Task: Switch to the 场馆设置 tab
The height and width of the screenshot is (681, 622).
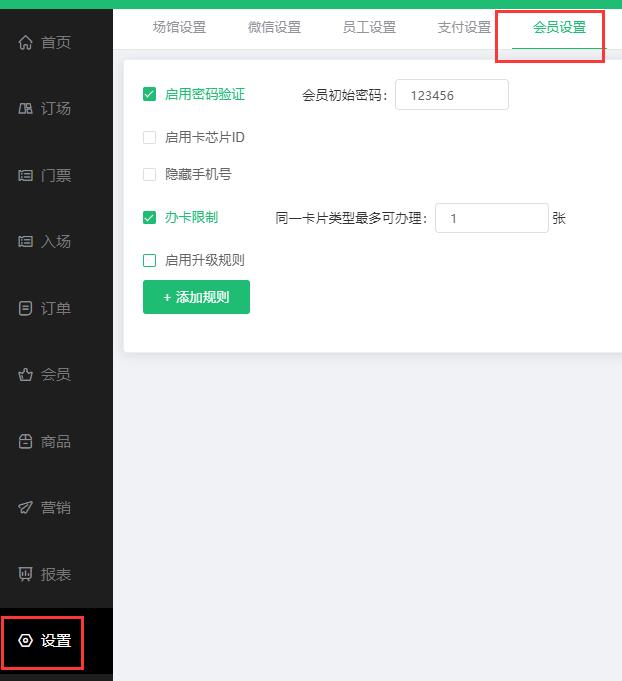Action: pos(179,27)
